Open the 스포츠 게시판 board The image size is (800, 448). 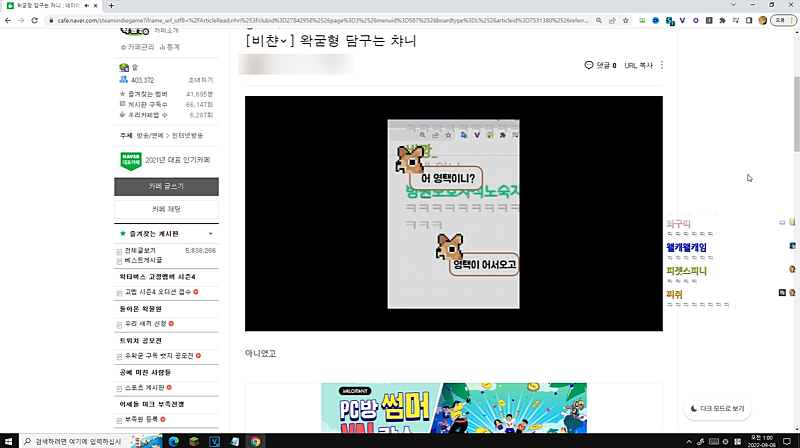144,388
